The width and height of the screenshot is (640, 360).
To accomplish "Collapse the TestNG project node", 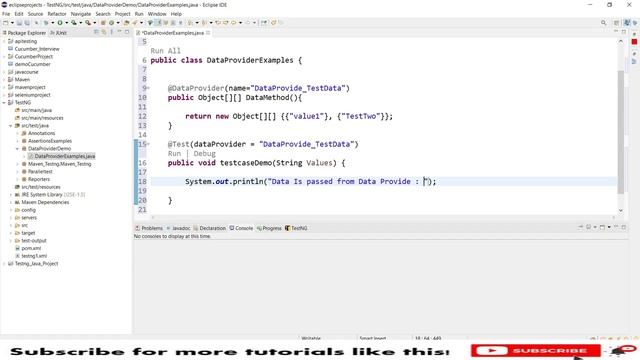I will pos(4,102).
